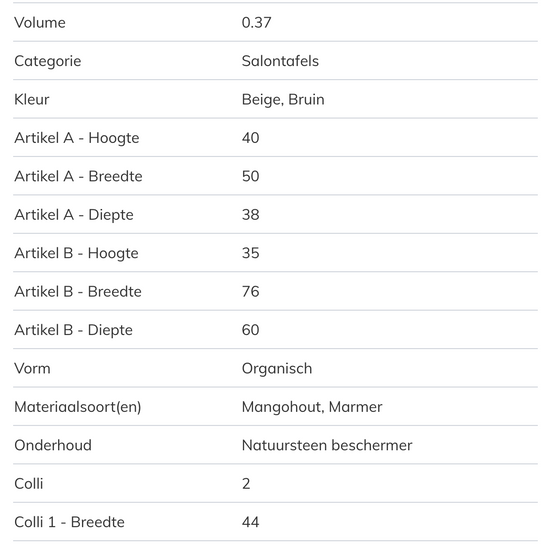The image size is (550, 550).
Task: Click the Volume value 0.37
Action: tap(256, 22)
